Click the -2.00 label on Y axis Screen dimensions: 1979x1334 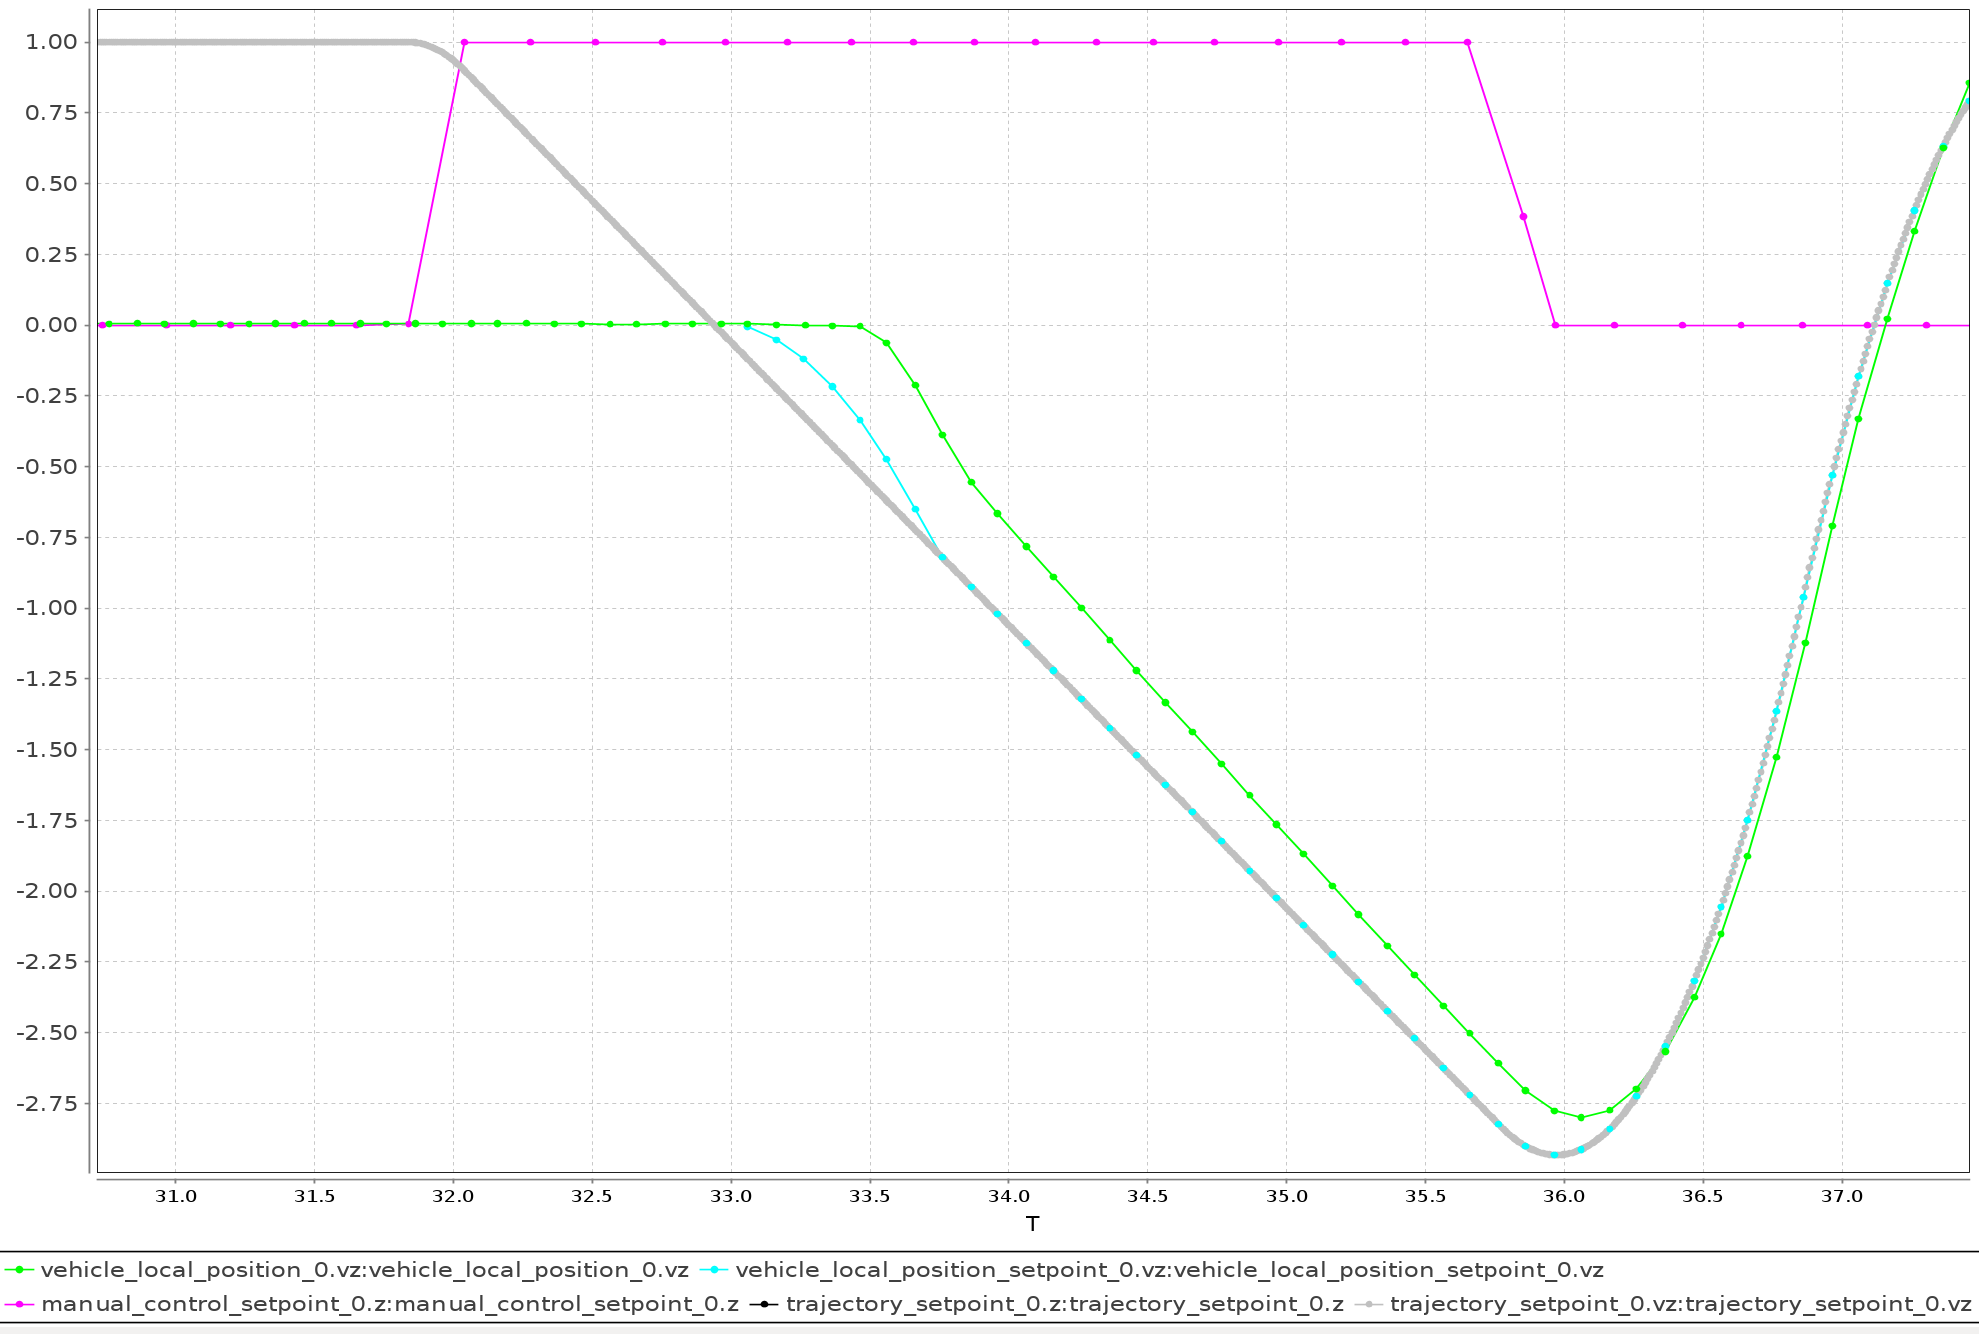[x=46, y=891]
